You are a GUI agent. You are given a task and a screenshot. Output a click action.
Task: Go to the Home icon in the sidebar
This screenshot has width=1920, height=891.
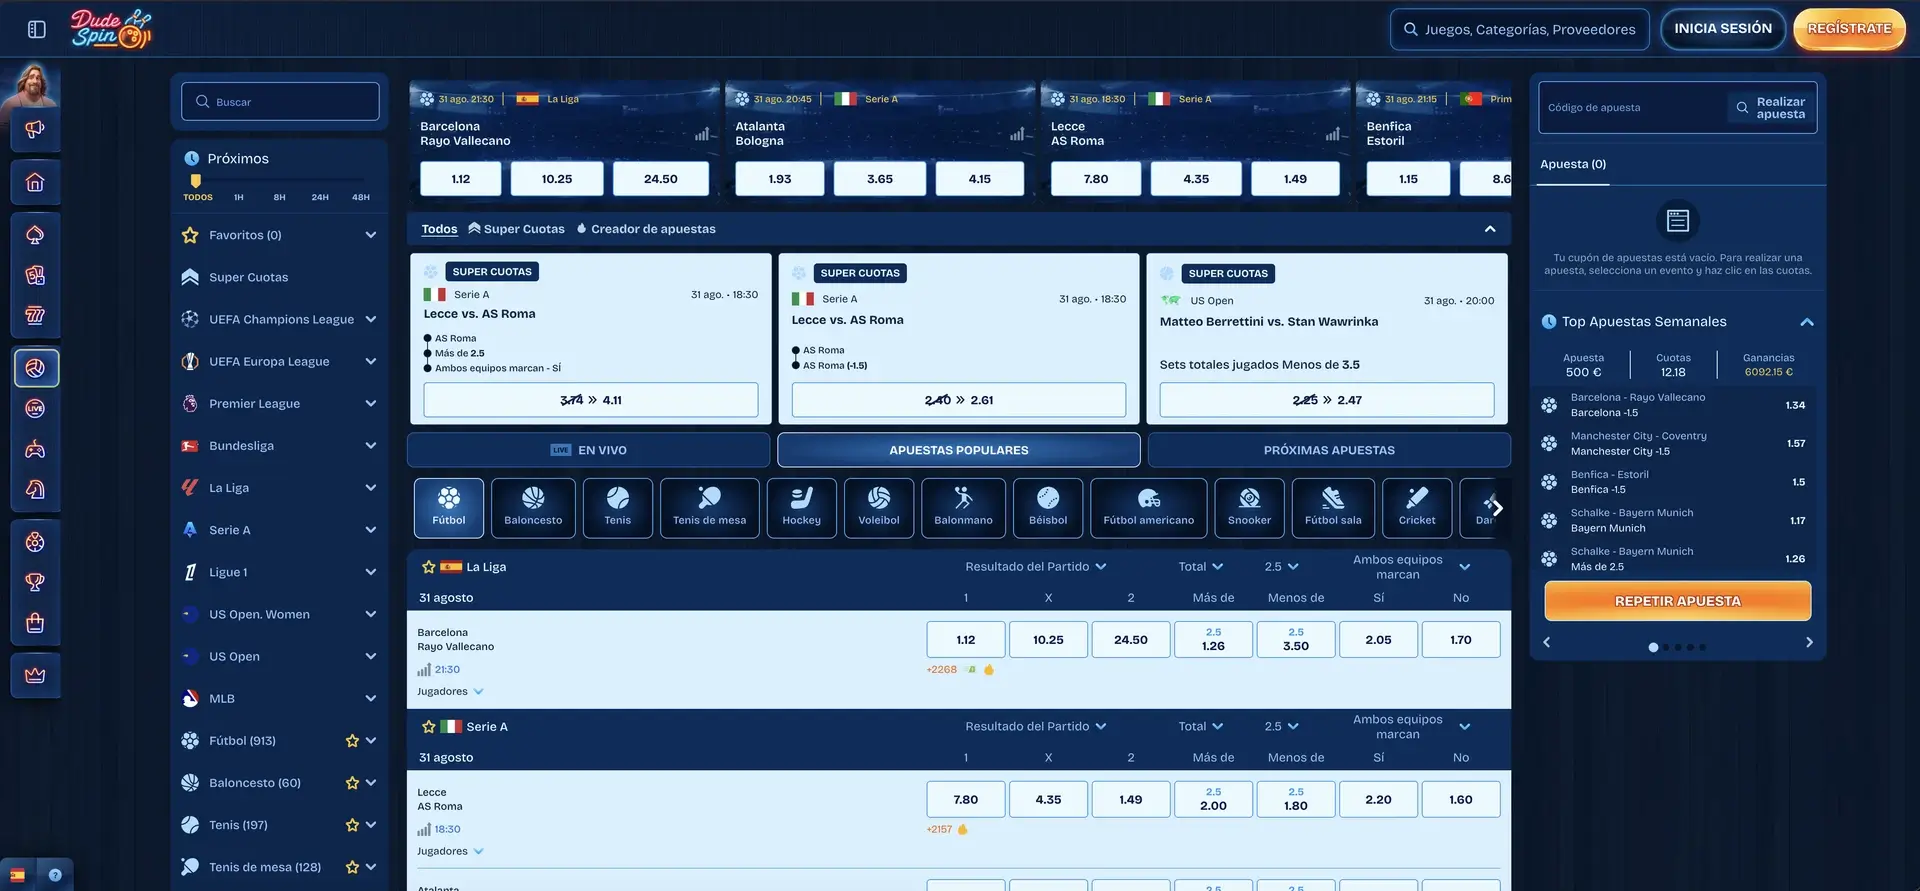coord(35,183)
